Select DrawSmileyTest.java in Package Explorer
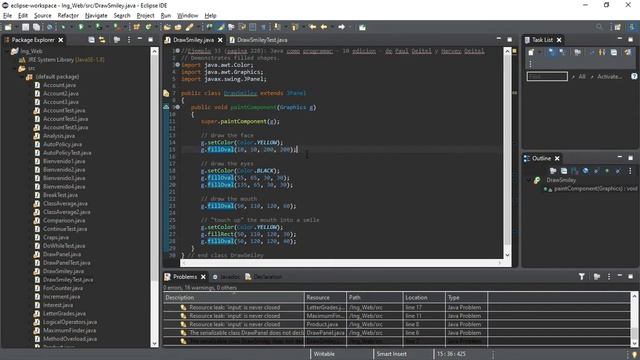Viewport: 640px width, 360px height. [x=68, y=280]
